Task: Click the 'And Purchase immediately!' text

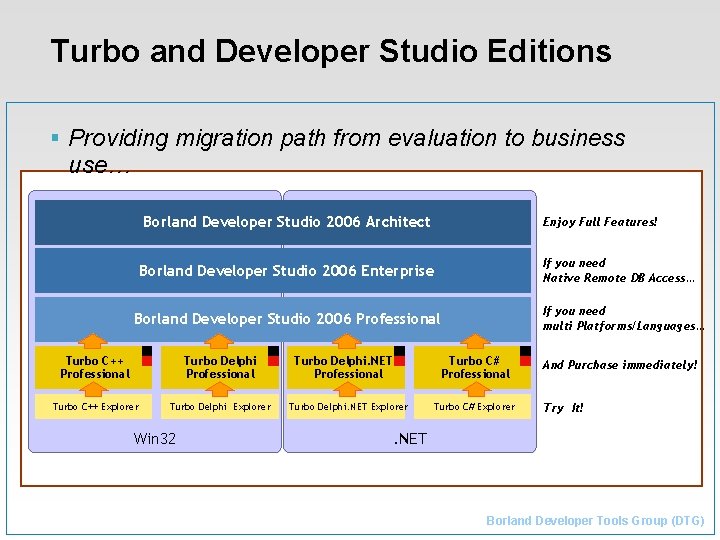Action: point(619,365)
